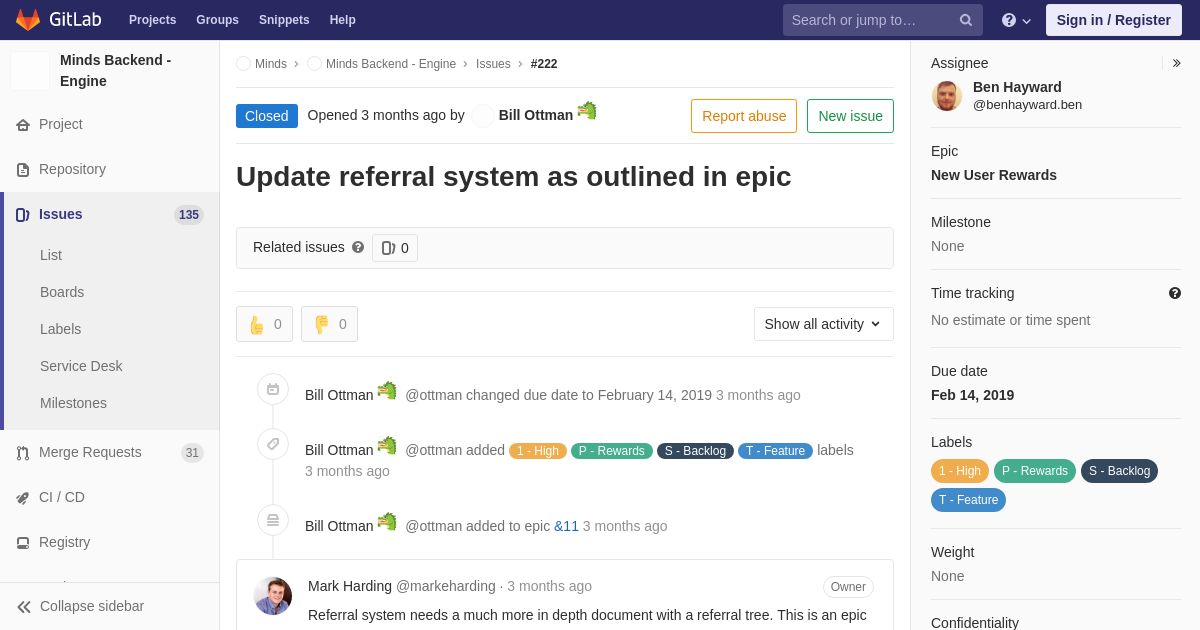Open the Snippets page
The width and height of the screenshot is (1200, 630).
pyautogui.click(x=284, y=20)
